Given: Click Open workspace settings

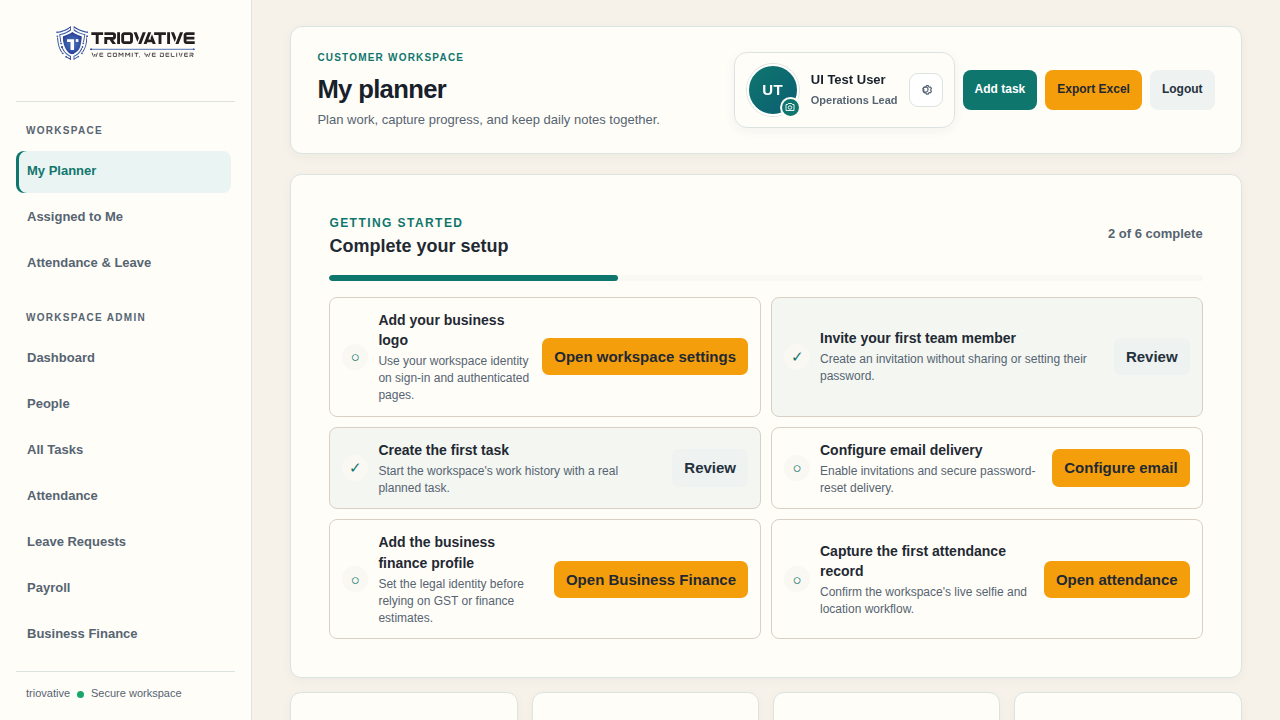Looking at the screenshot, I should [645, 357].
